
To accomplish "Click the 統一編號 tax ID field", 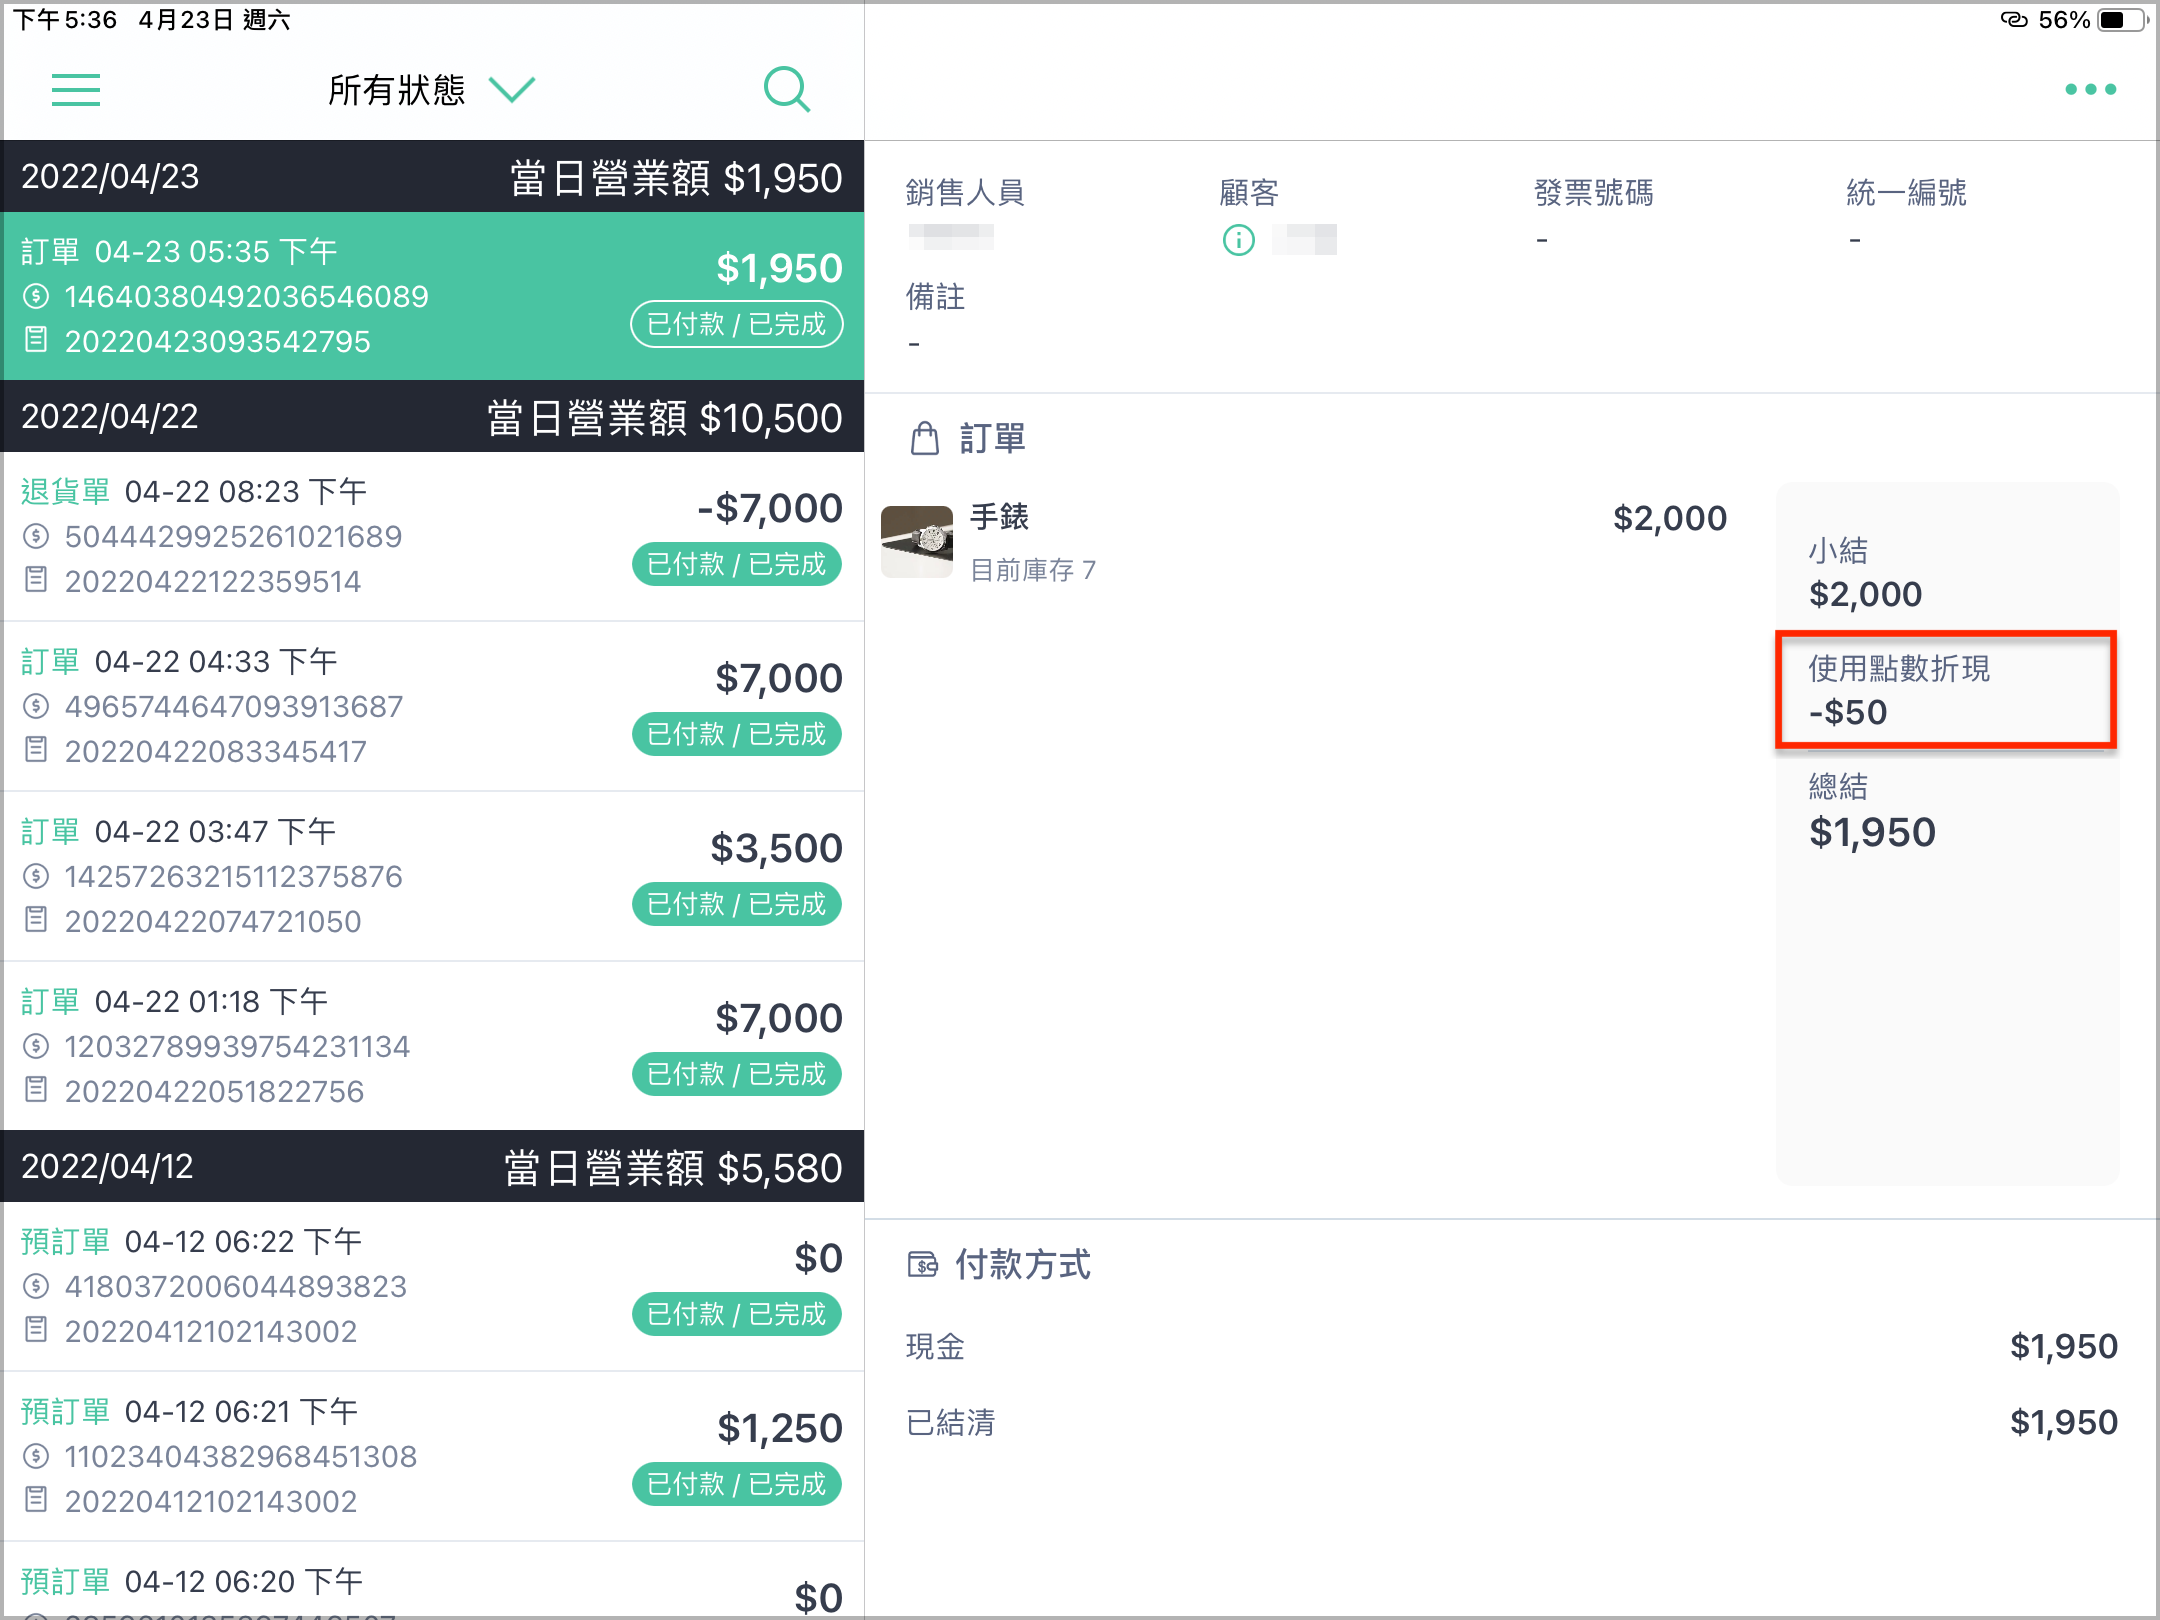I will tap(1906, 213).
